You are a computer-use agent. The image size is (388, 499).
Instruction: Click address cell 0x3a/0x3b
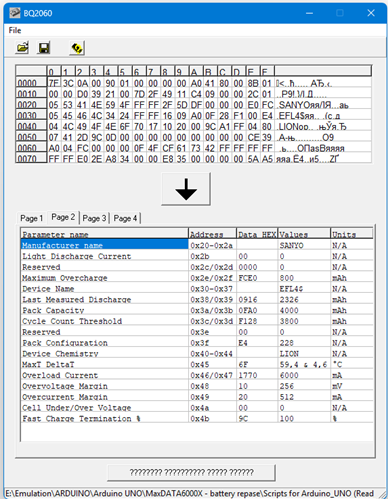[x=213, y=310]
